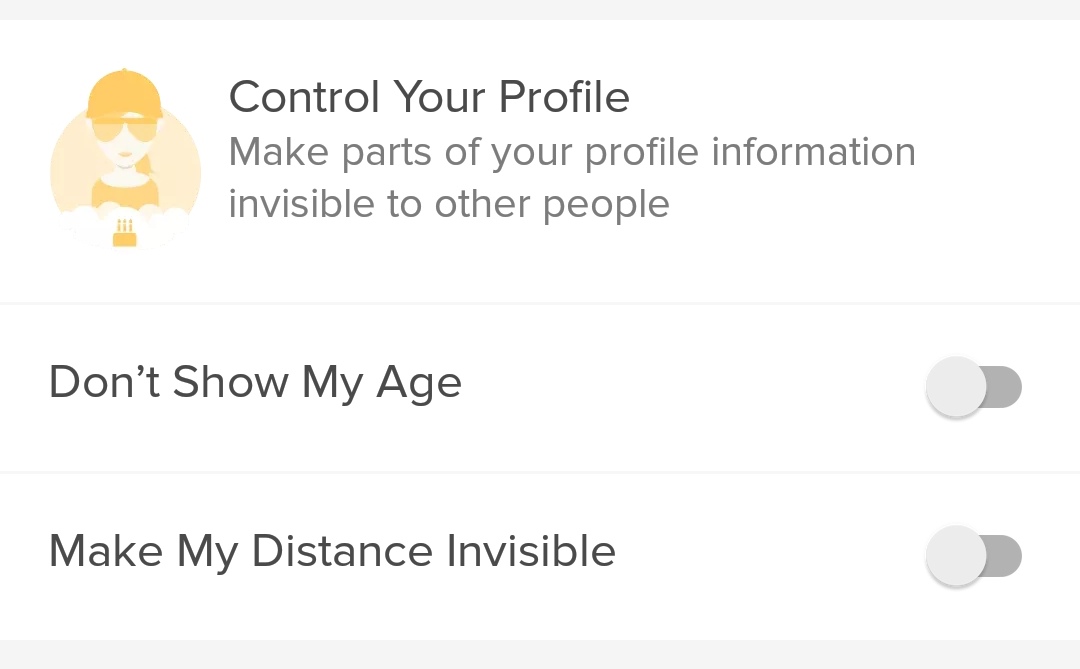Toggle the Don't Show My Age switch
Screen dimensions: 1080x669
tap(973, 387)
